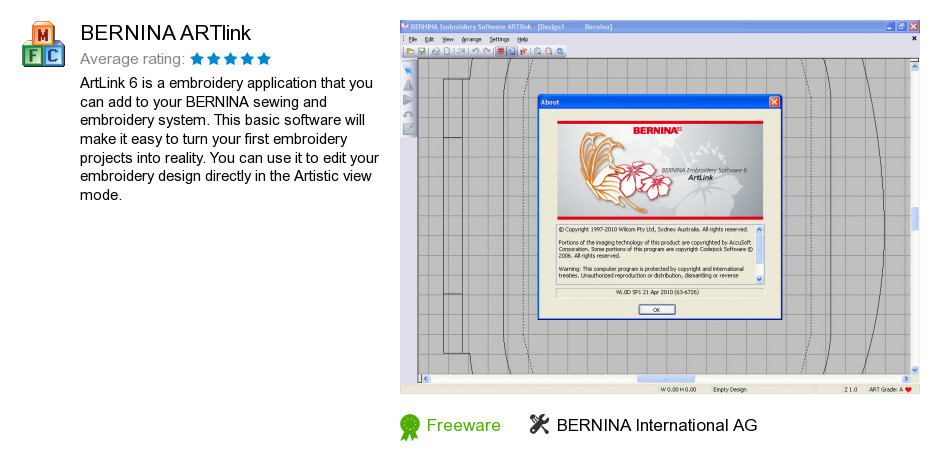940x471 pixels.
Task: Open the Arrange menu
Action: pos(471,40)
